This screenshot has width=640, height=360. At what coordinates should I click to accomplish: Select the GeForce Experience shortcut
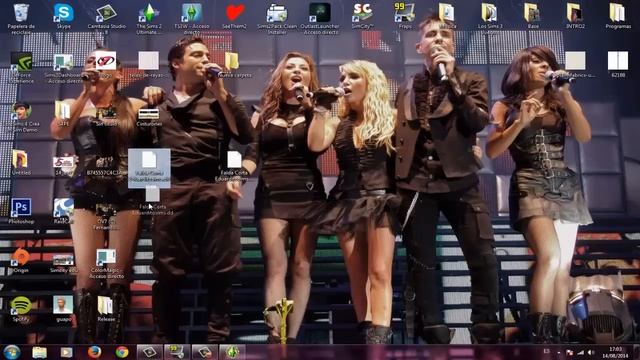[21, 68]
